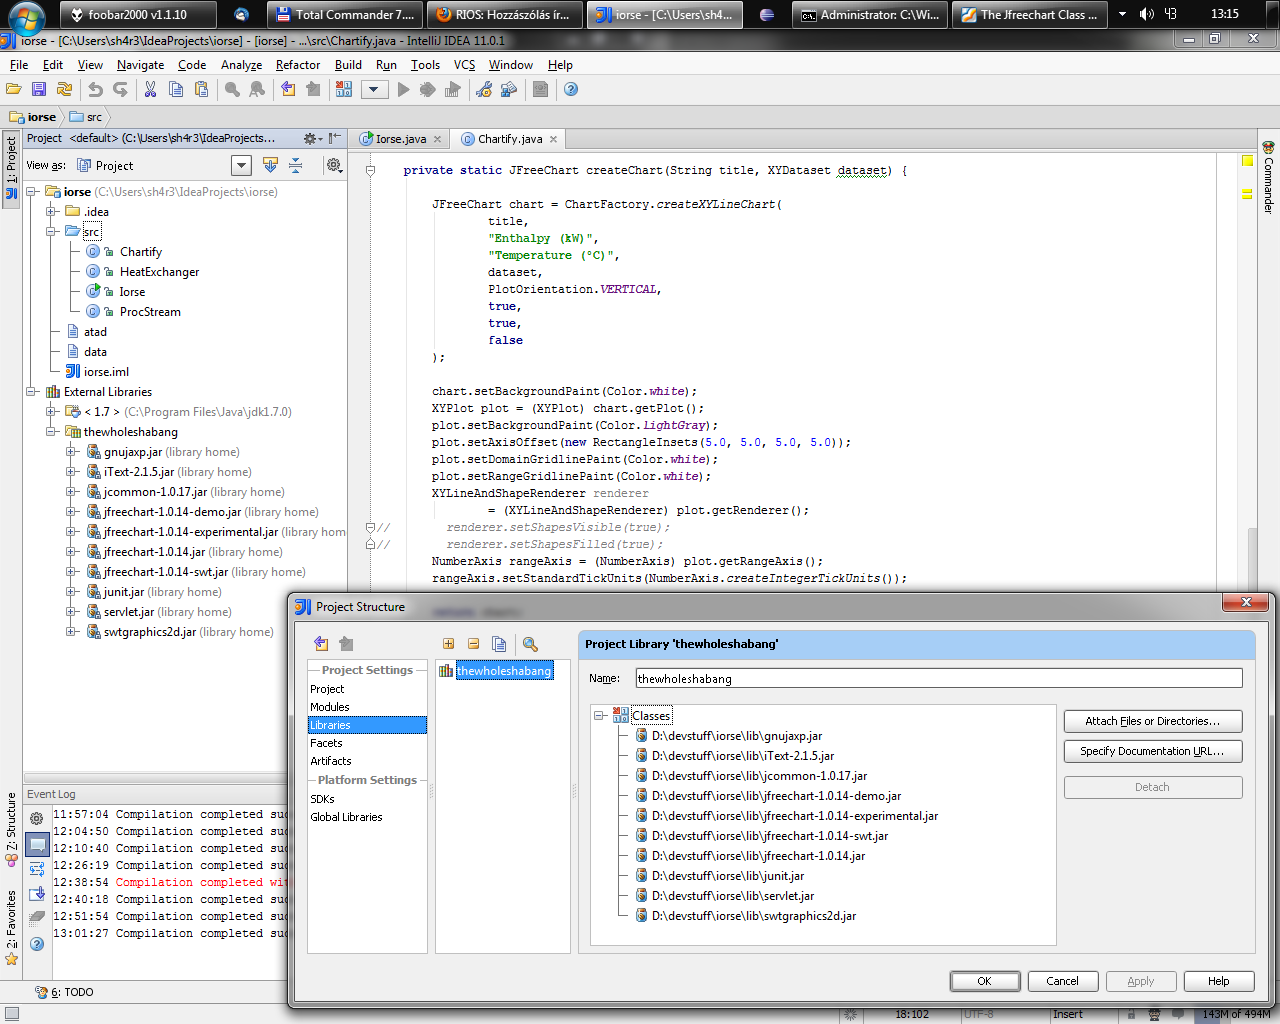This screenshot has height=1024, width=1280.
Task: Select Modules in Project Settings list
Action: click(x=330, y=707)
